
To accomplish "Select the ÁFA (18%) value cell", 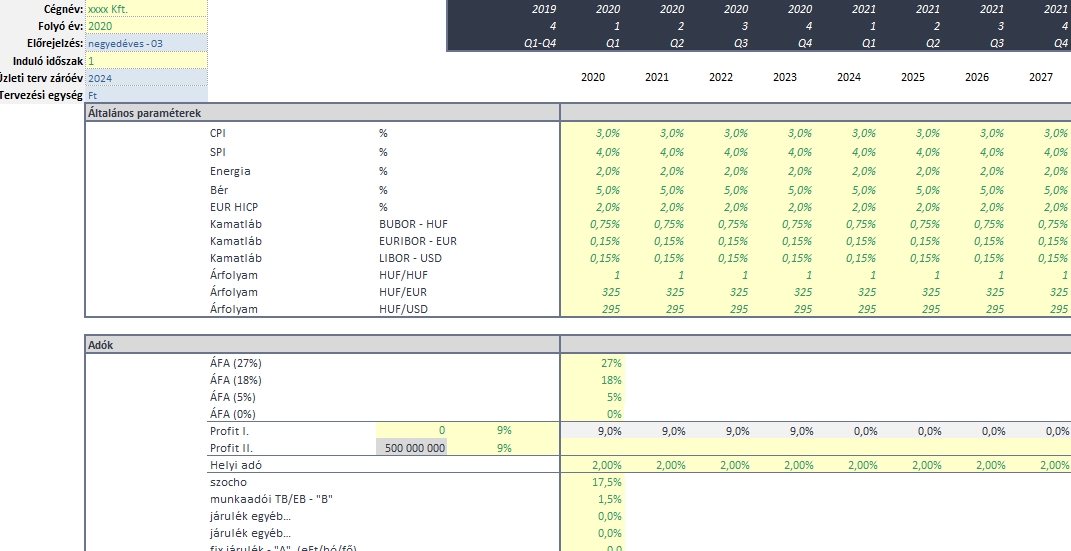I will 593,380.
